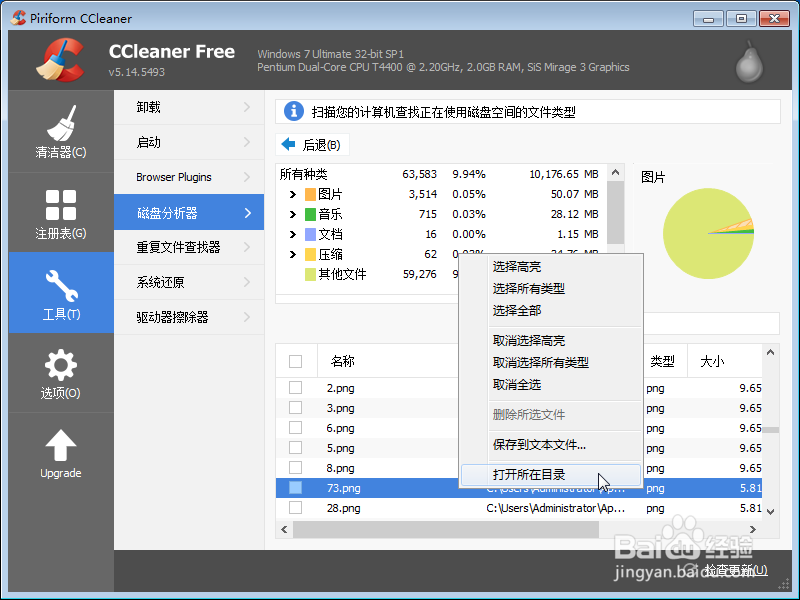The image size is (800, 600).
Task: Click the blue back arrow icon
Action: tap(288, 144)
